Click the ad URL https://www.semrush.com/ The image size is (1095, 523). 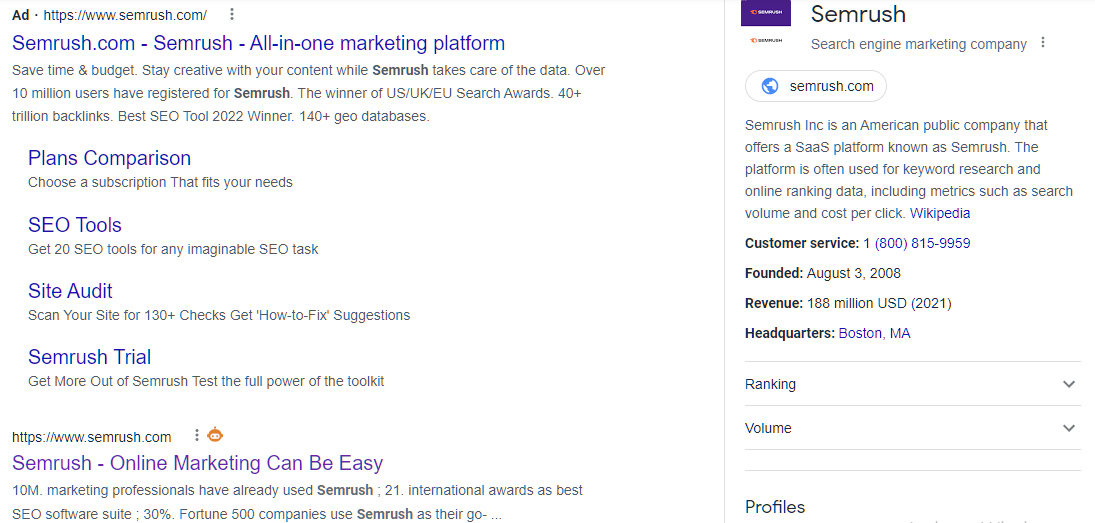(125, 15)
